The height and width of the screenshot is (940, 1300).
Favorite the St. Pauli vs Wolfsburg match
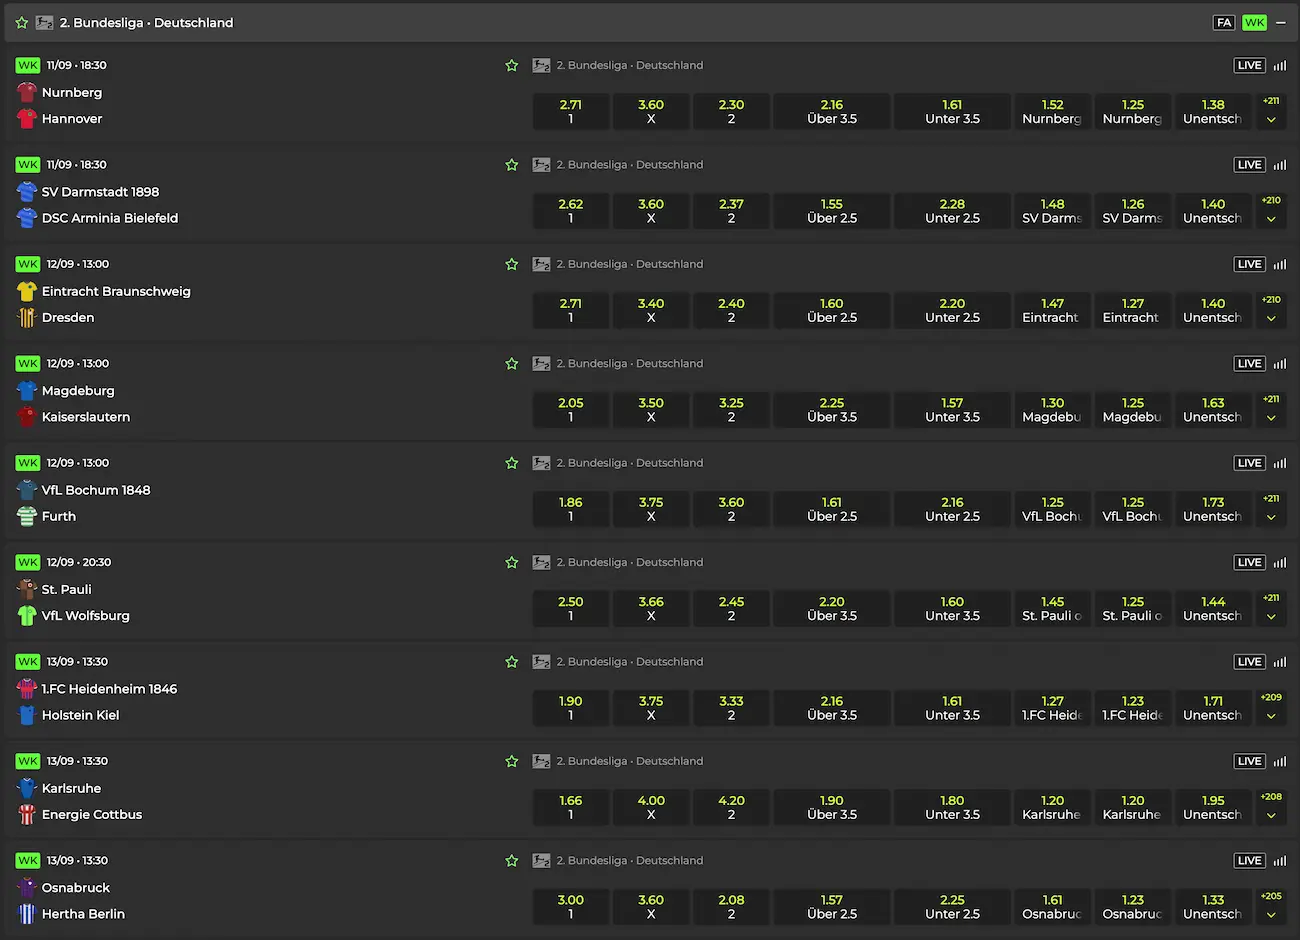[x=512, y=562]
